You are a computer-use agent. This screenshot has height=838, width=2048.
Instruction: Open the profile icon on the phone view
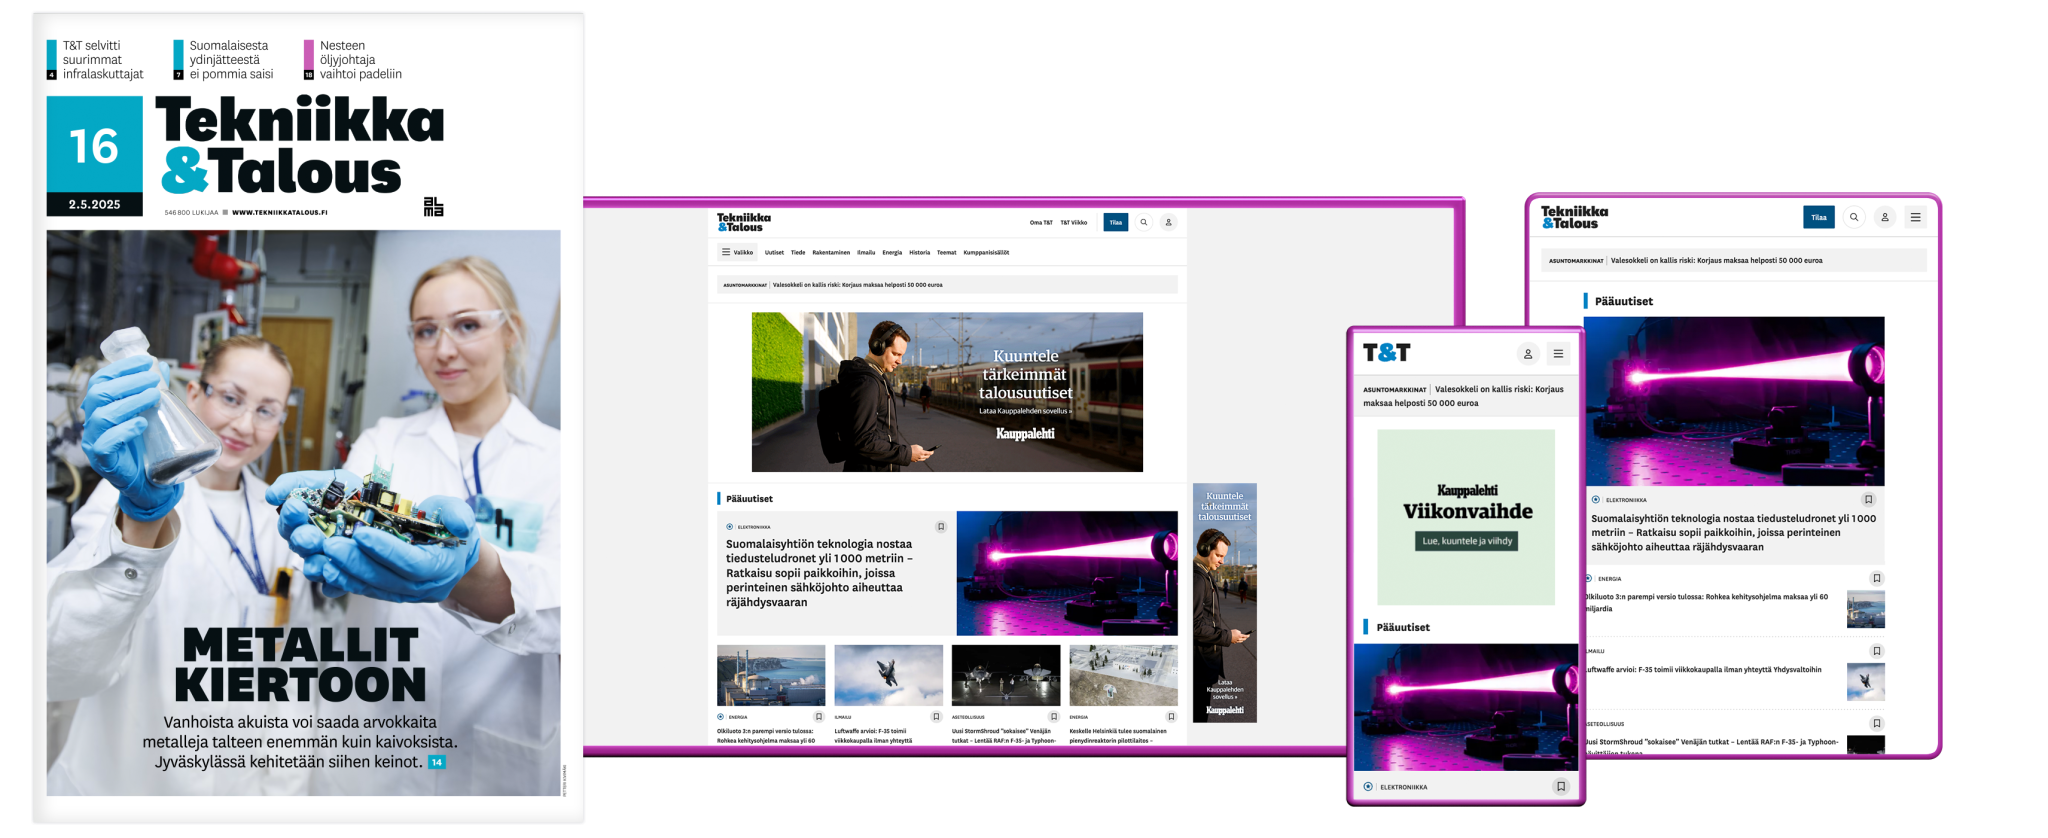point(1528,353)
